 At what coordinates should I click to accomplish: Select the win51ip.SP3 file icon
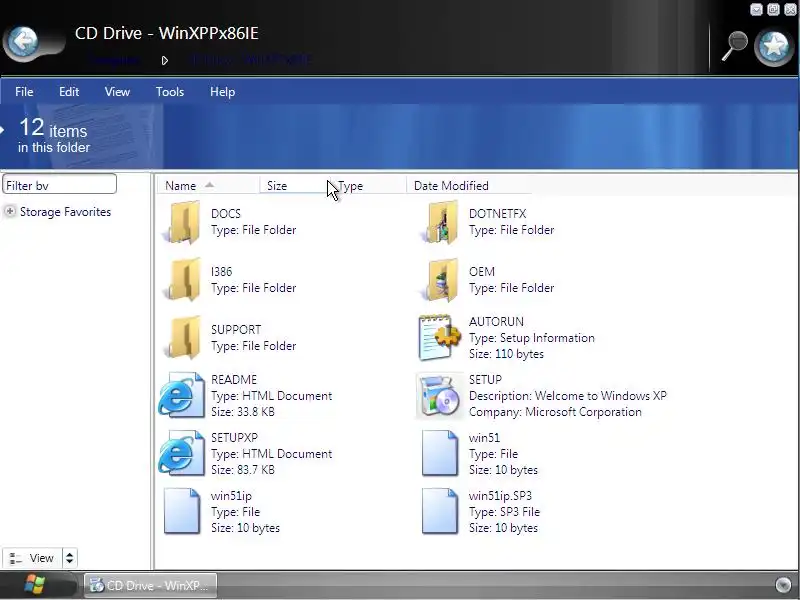point(440,511)
